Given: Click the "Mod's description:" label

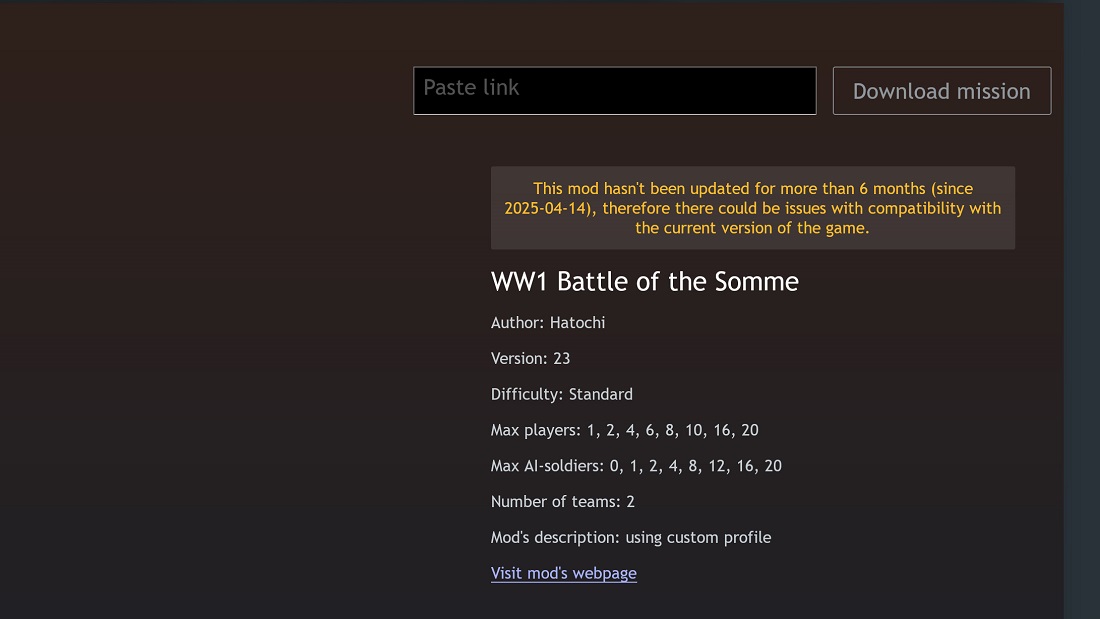Looking at the screenshot, I should click(x=556, y=538).
